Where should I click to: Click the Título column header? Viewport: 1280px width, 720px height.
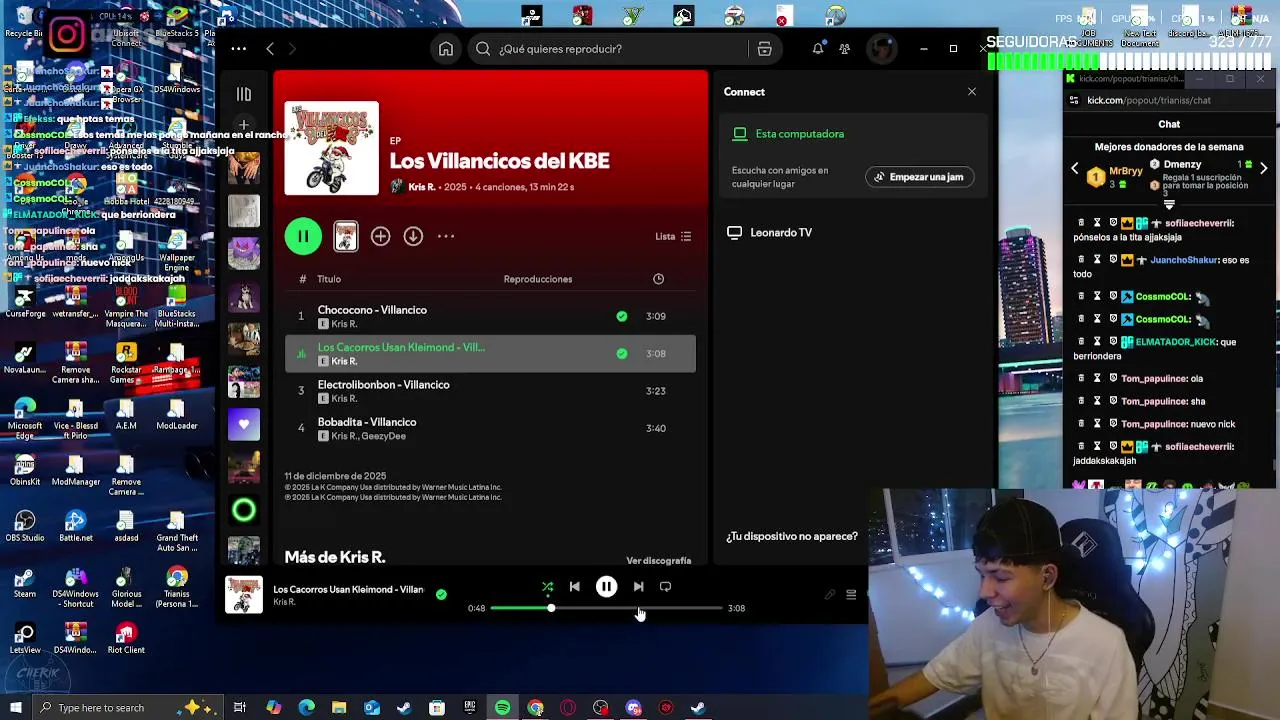tap(329, 279)
